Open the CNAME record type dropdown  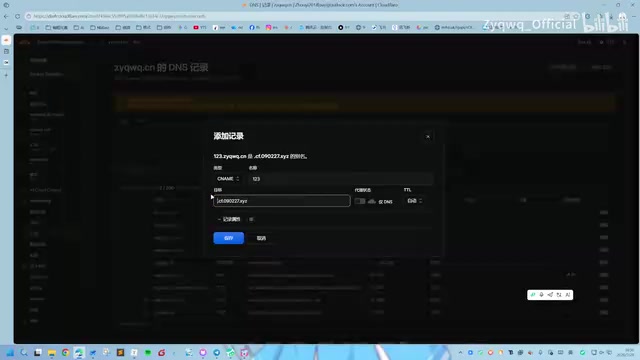pos(228,179)
